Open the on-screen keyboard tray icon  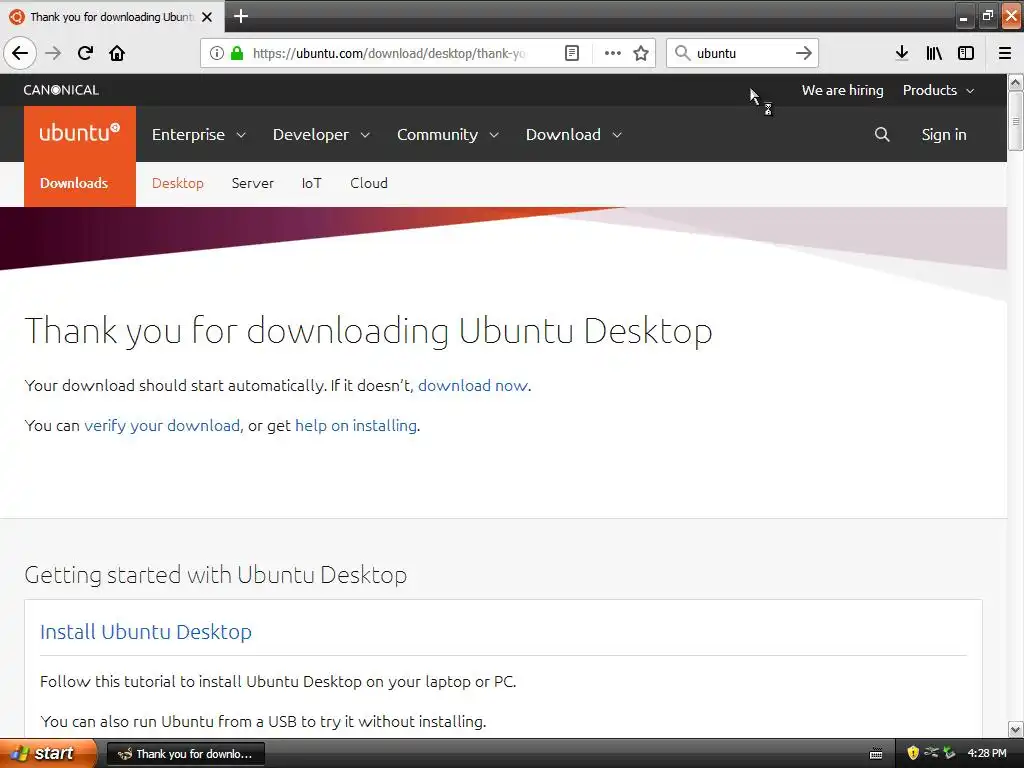876,754
